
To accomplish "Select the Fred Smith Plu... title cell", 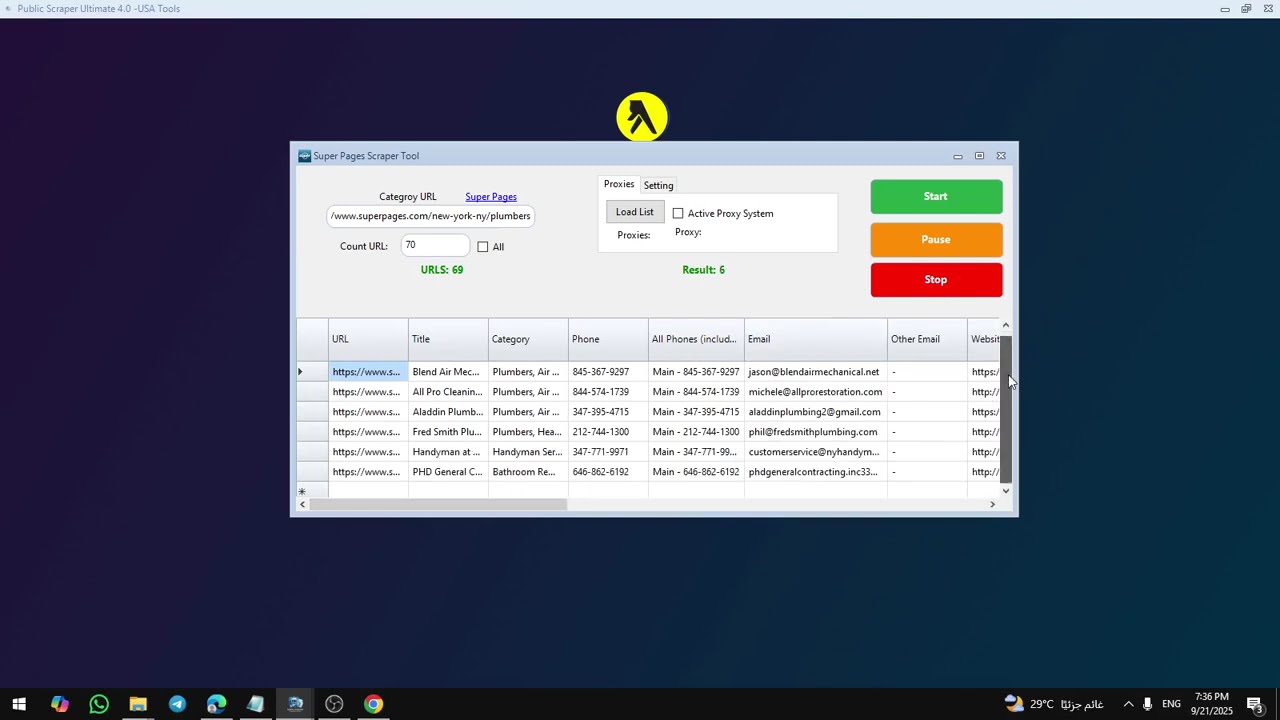I will click(x=448, y=432).
